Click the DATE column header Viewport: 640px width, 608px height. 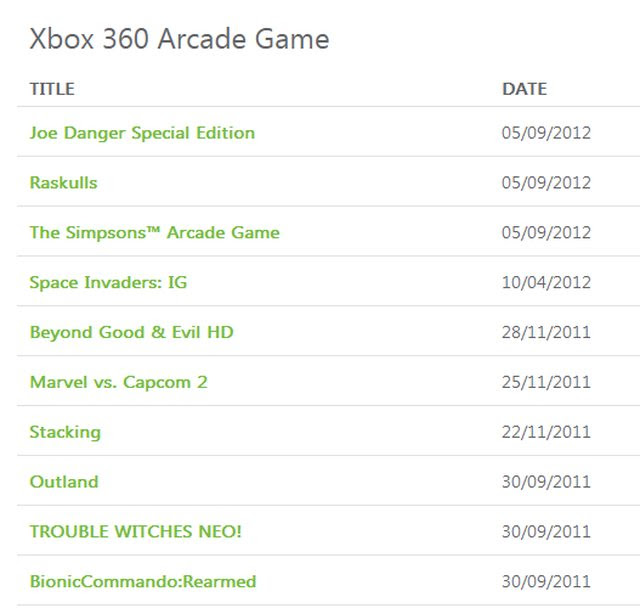[524, 89]
